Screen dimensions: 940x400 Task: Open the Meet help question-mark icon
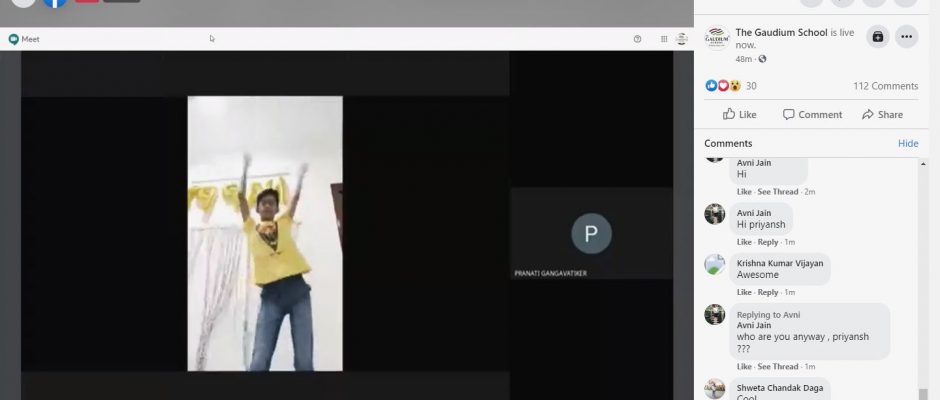point(637,39)
